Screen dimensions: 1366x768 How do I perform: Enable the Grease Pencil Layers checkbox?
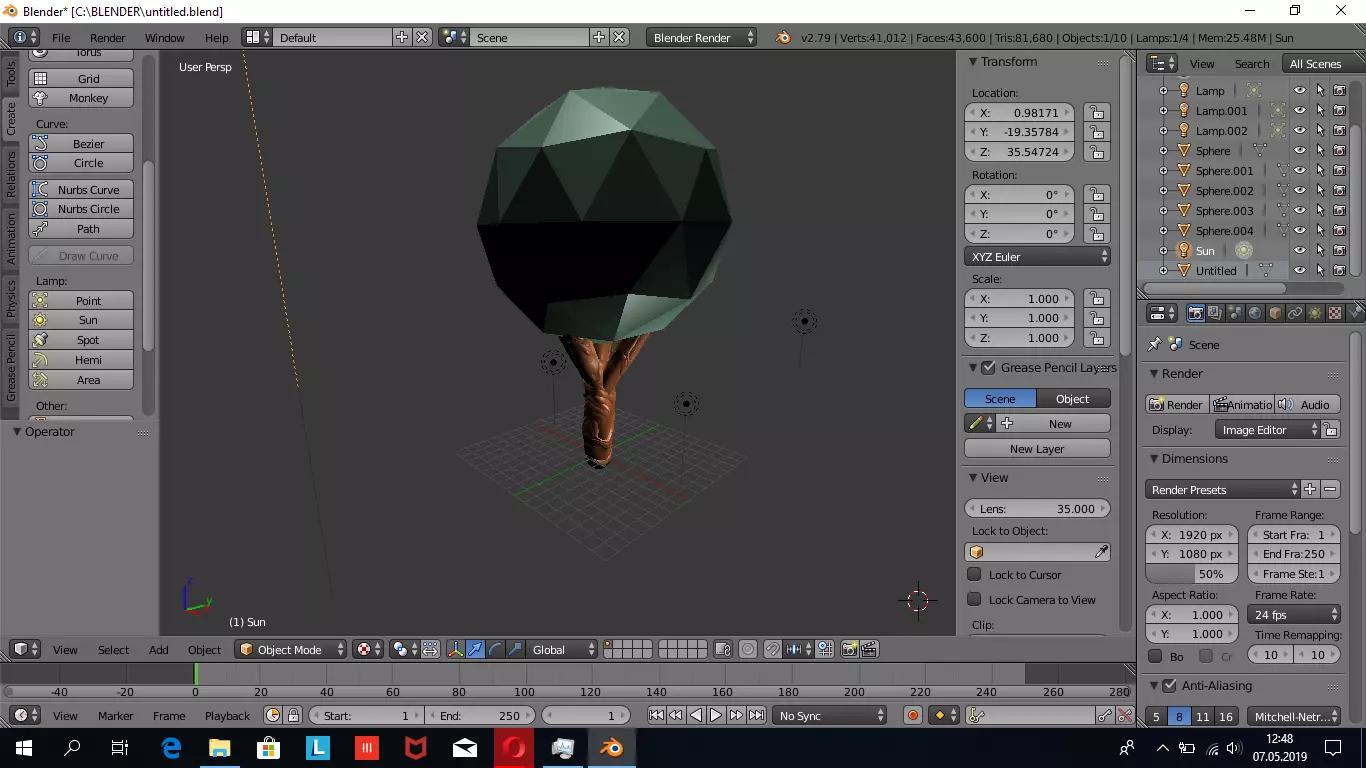tap(988, 367)
